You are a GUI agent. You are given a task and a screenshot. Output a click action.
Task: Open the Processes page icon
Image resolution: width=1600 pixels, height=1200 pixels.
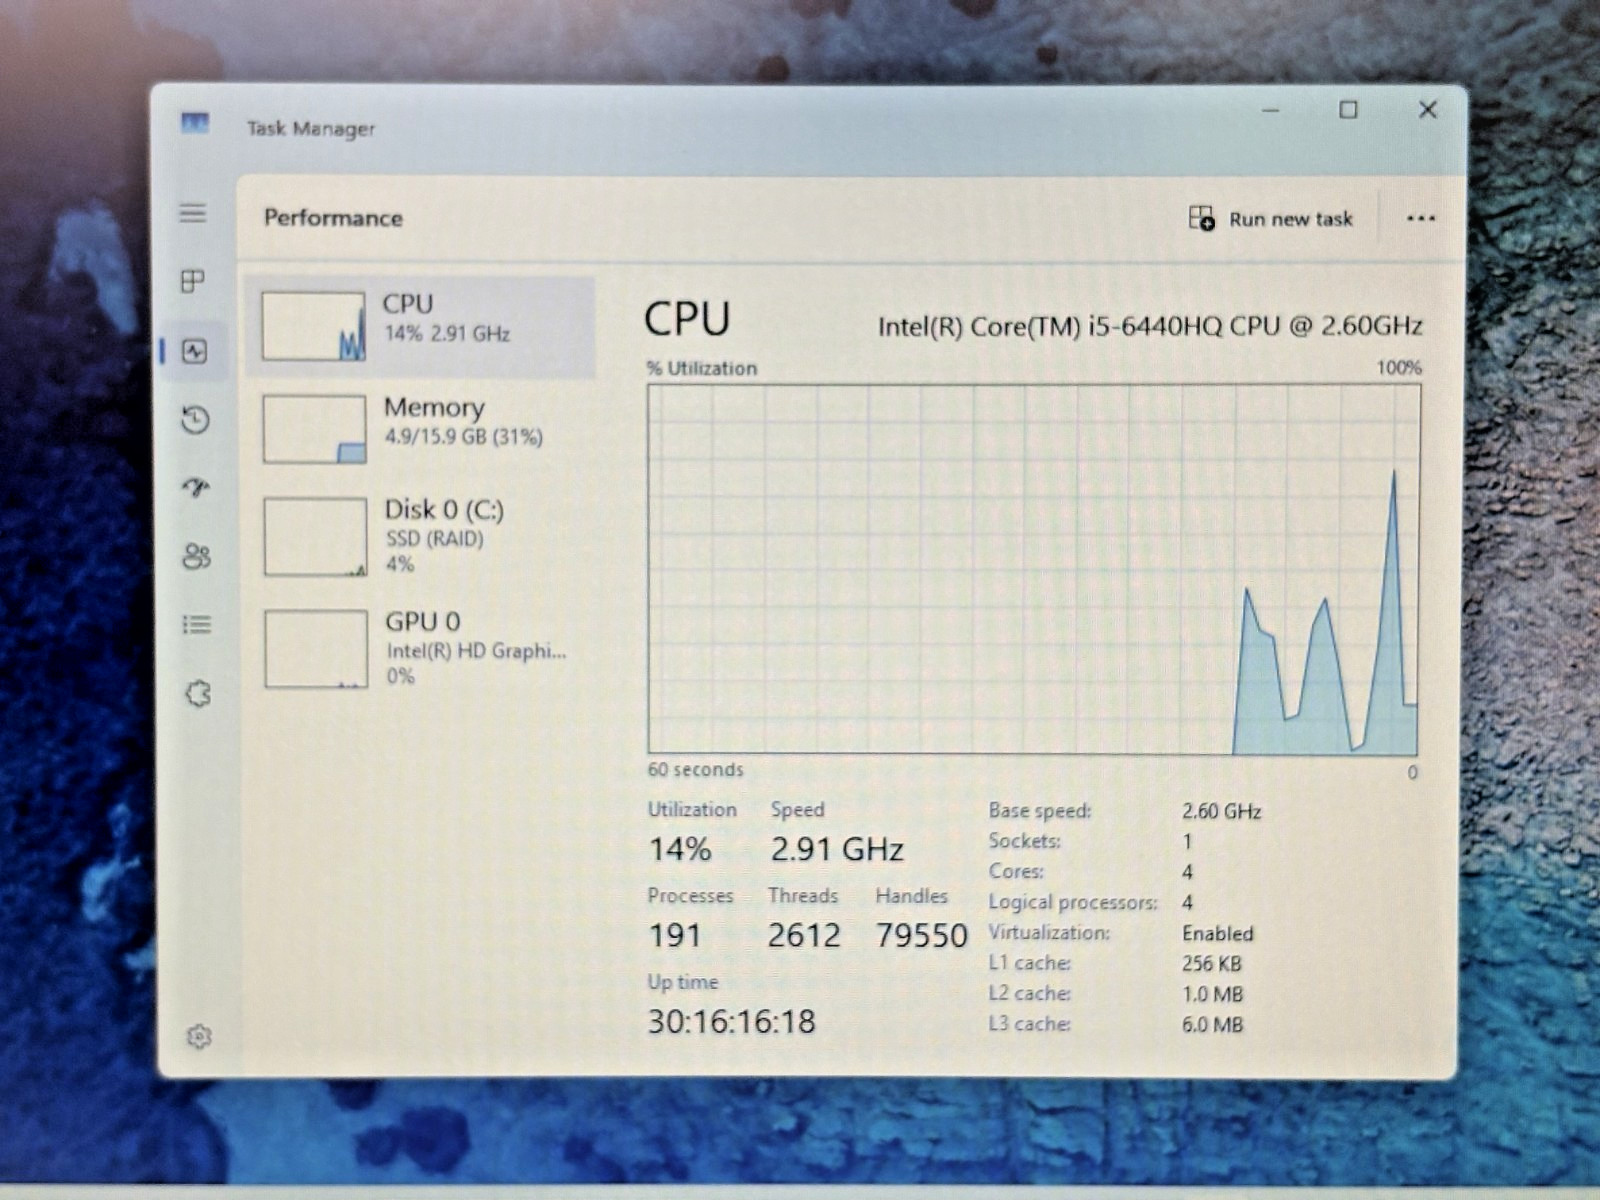coord(193,281)
